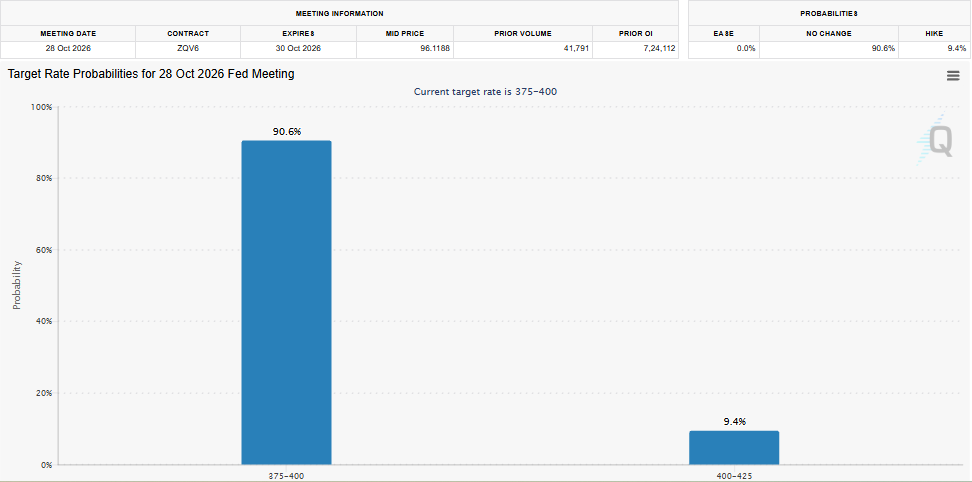
Task: Click the Probability y-axis title
Action: click(17, 285)
